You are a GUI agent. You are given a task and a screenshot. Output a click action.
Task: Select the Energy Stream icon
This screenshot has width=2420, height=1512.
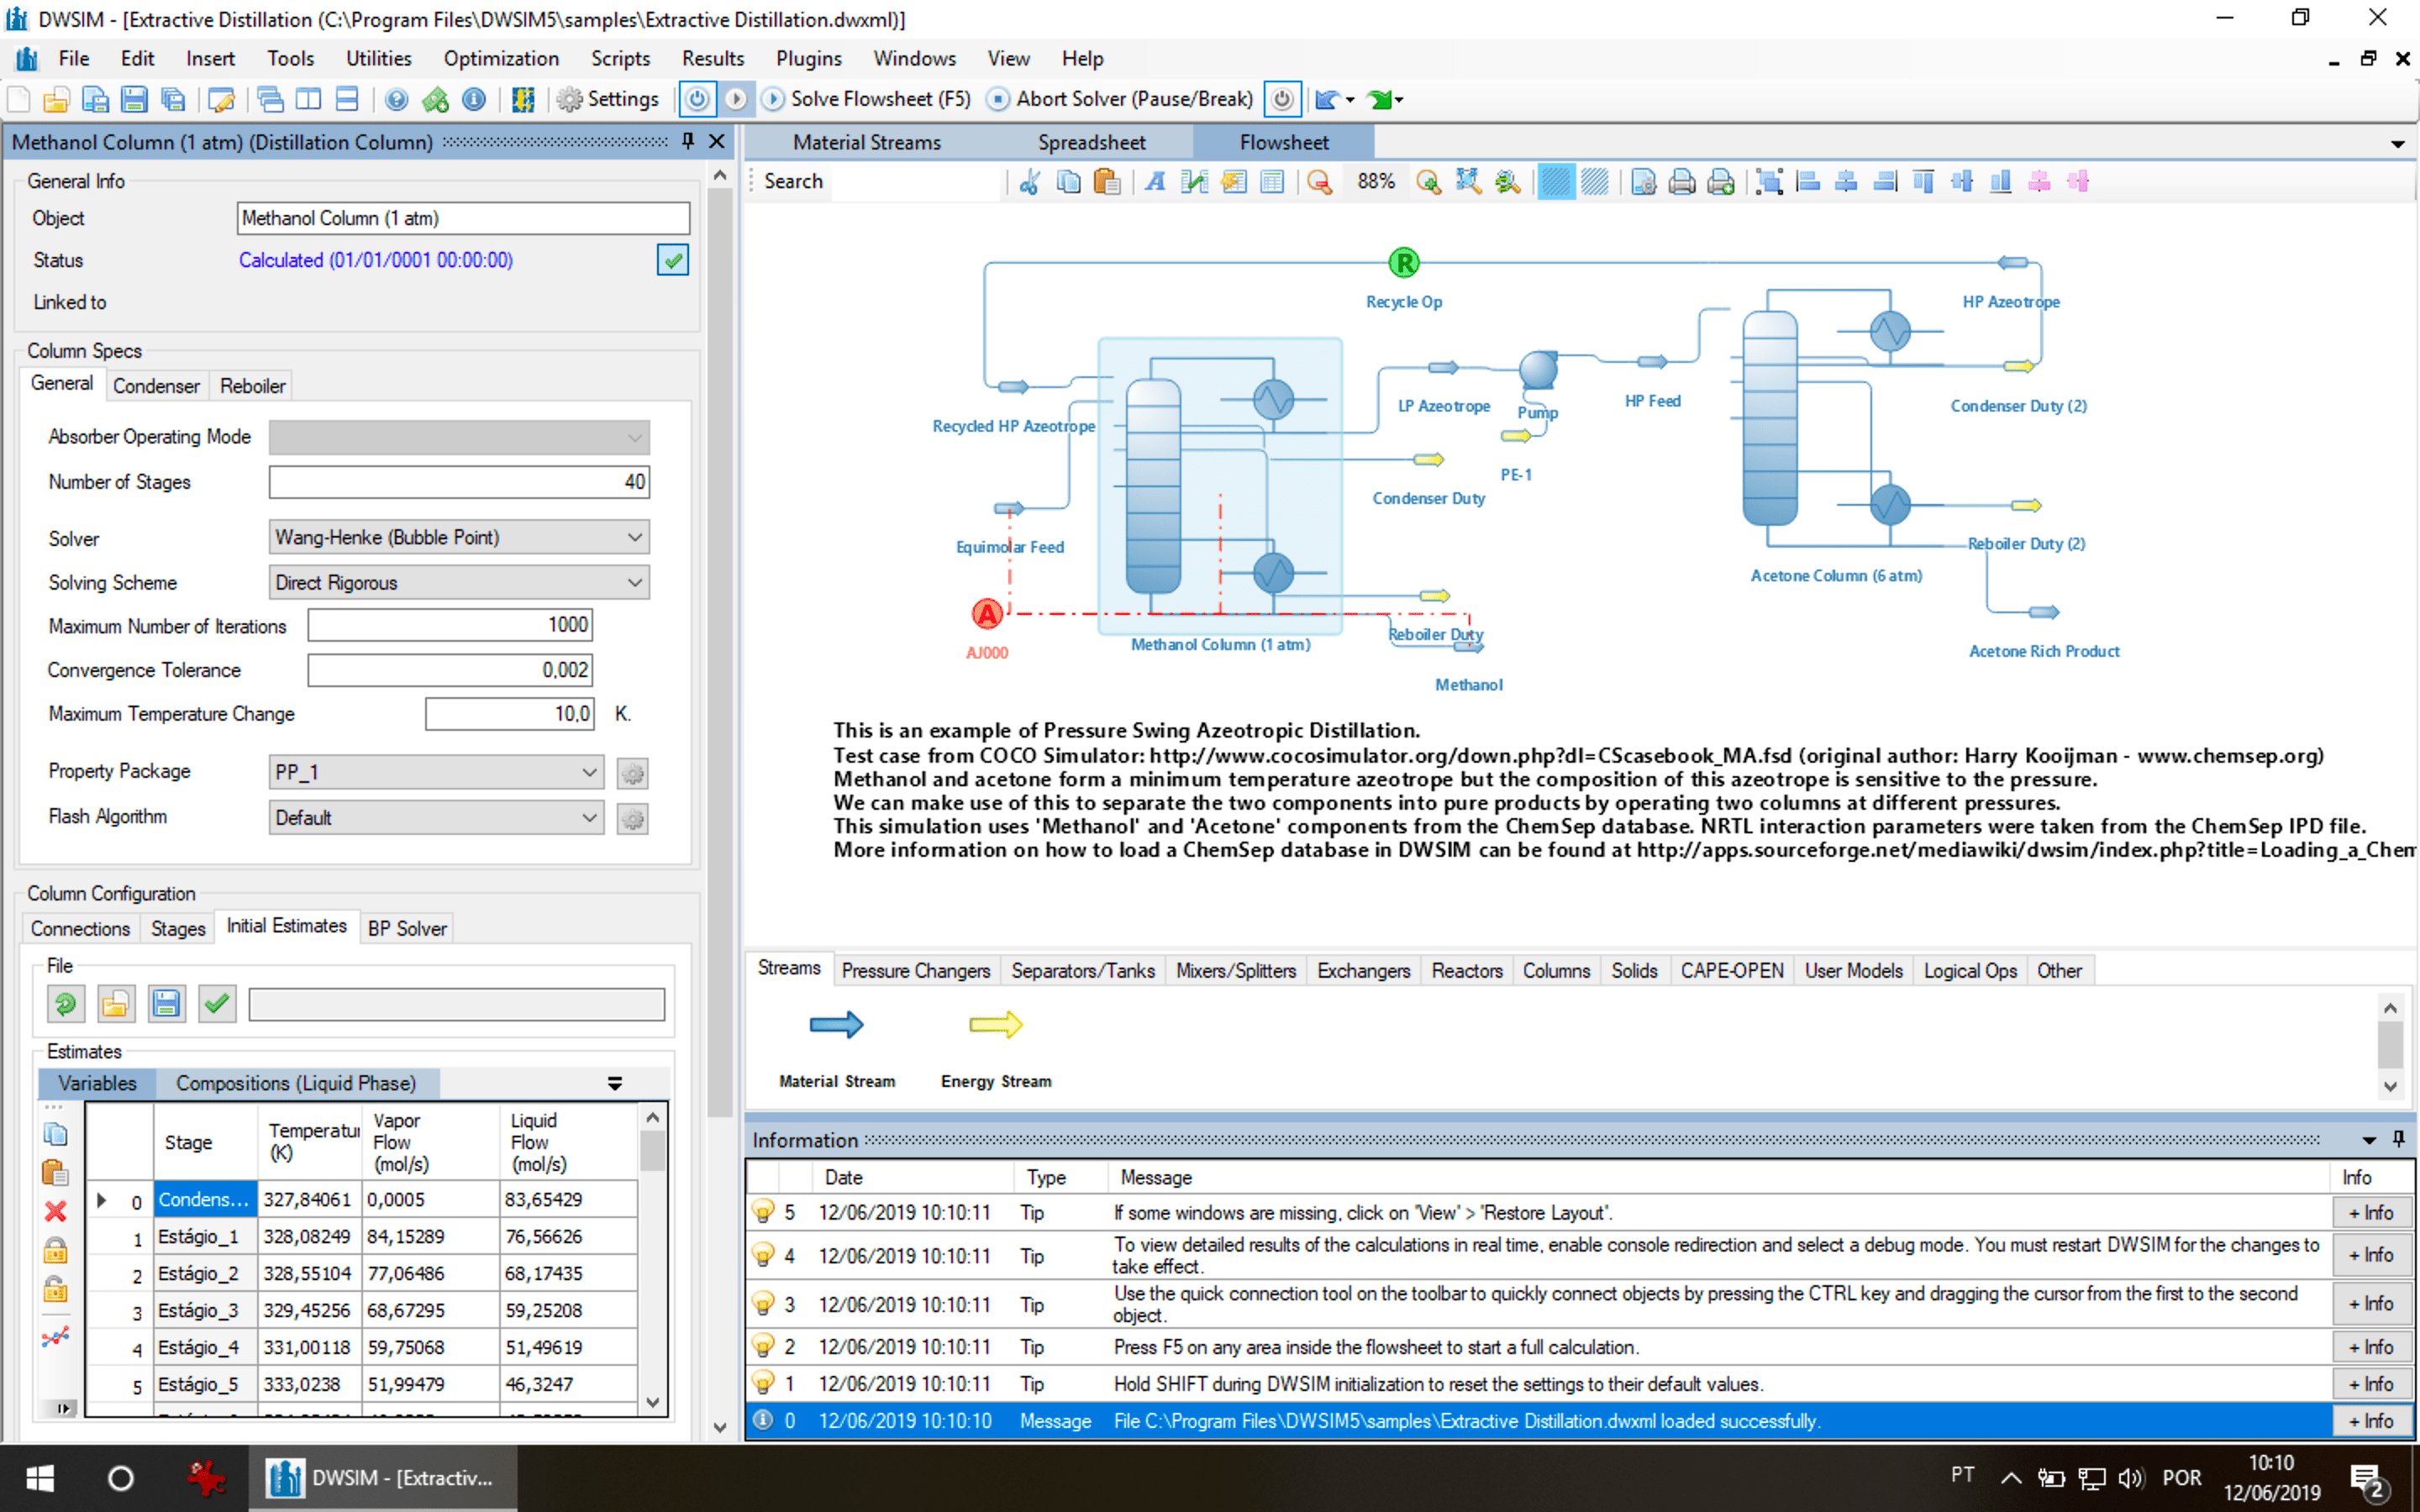[994, 1024]
